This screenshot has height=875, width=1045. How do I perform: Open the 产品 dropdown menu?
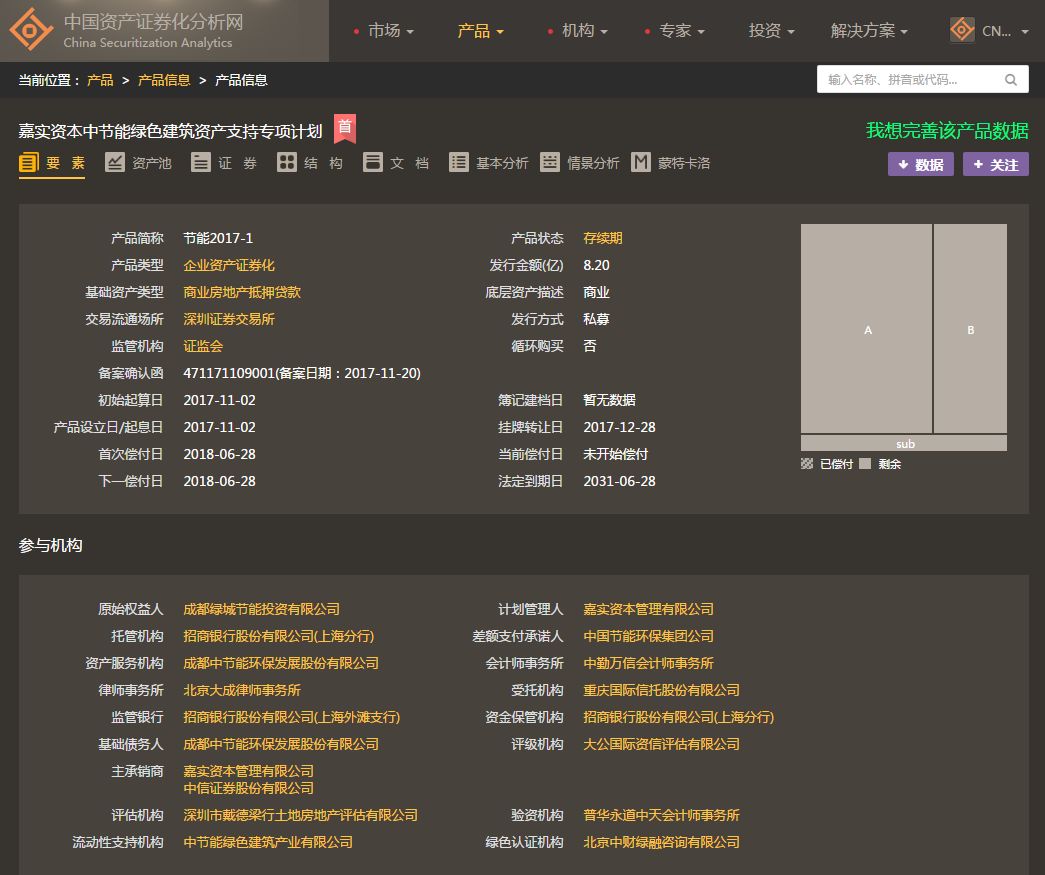(x=481, y=31)
